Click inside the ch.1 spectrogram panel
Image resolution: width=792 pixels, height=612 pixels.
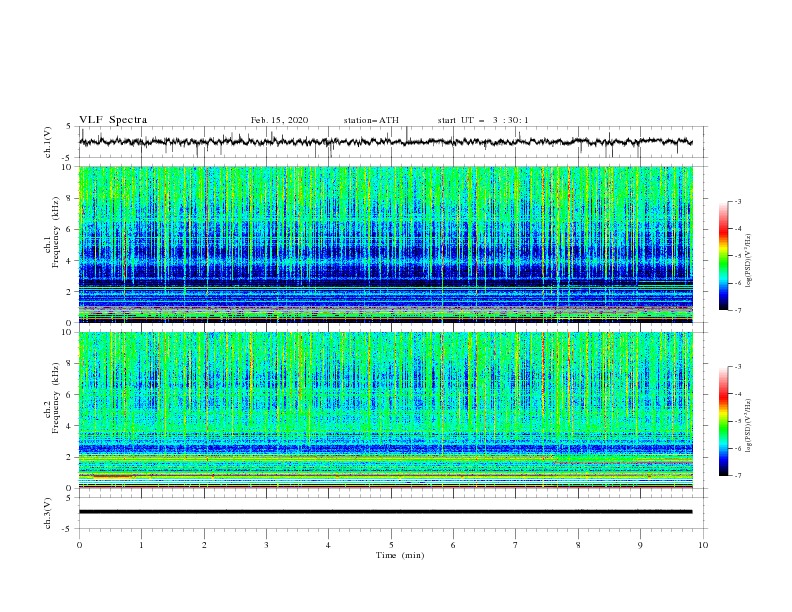[386, 244]
